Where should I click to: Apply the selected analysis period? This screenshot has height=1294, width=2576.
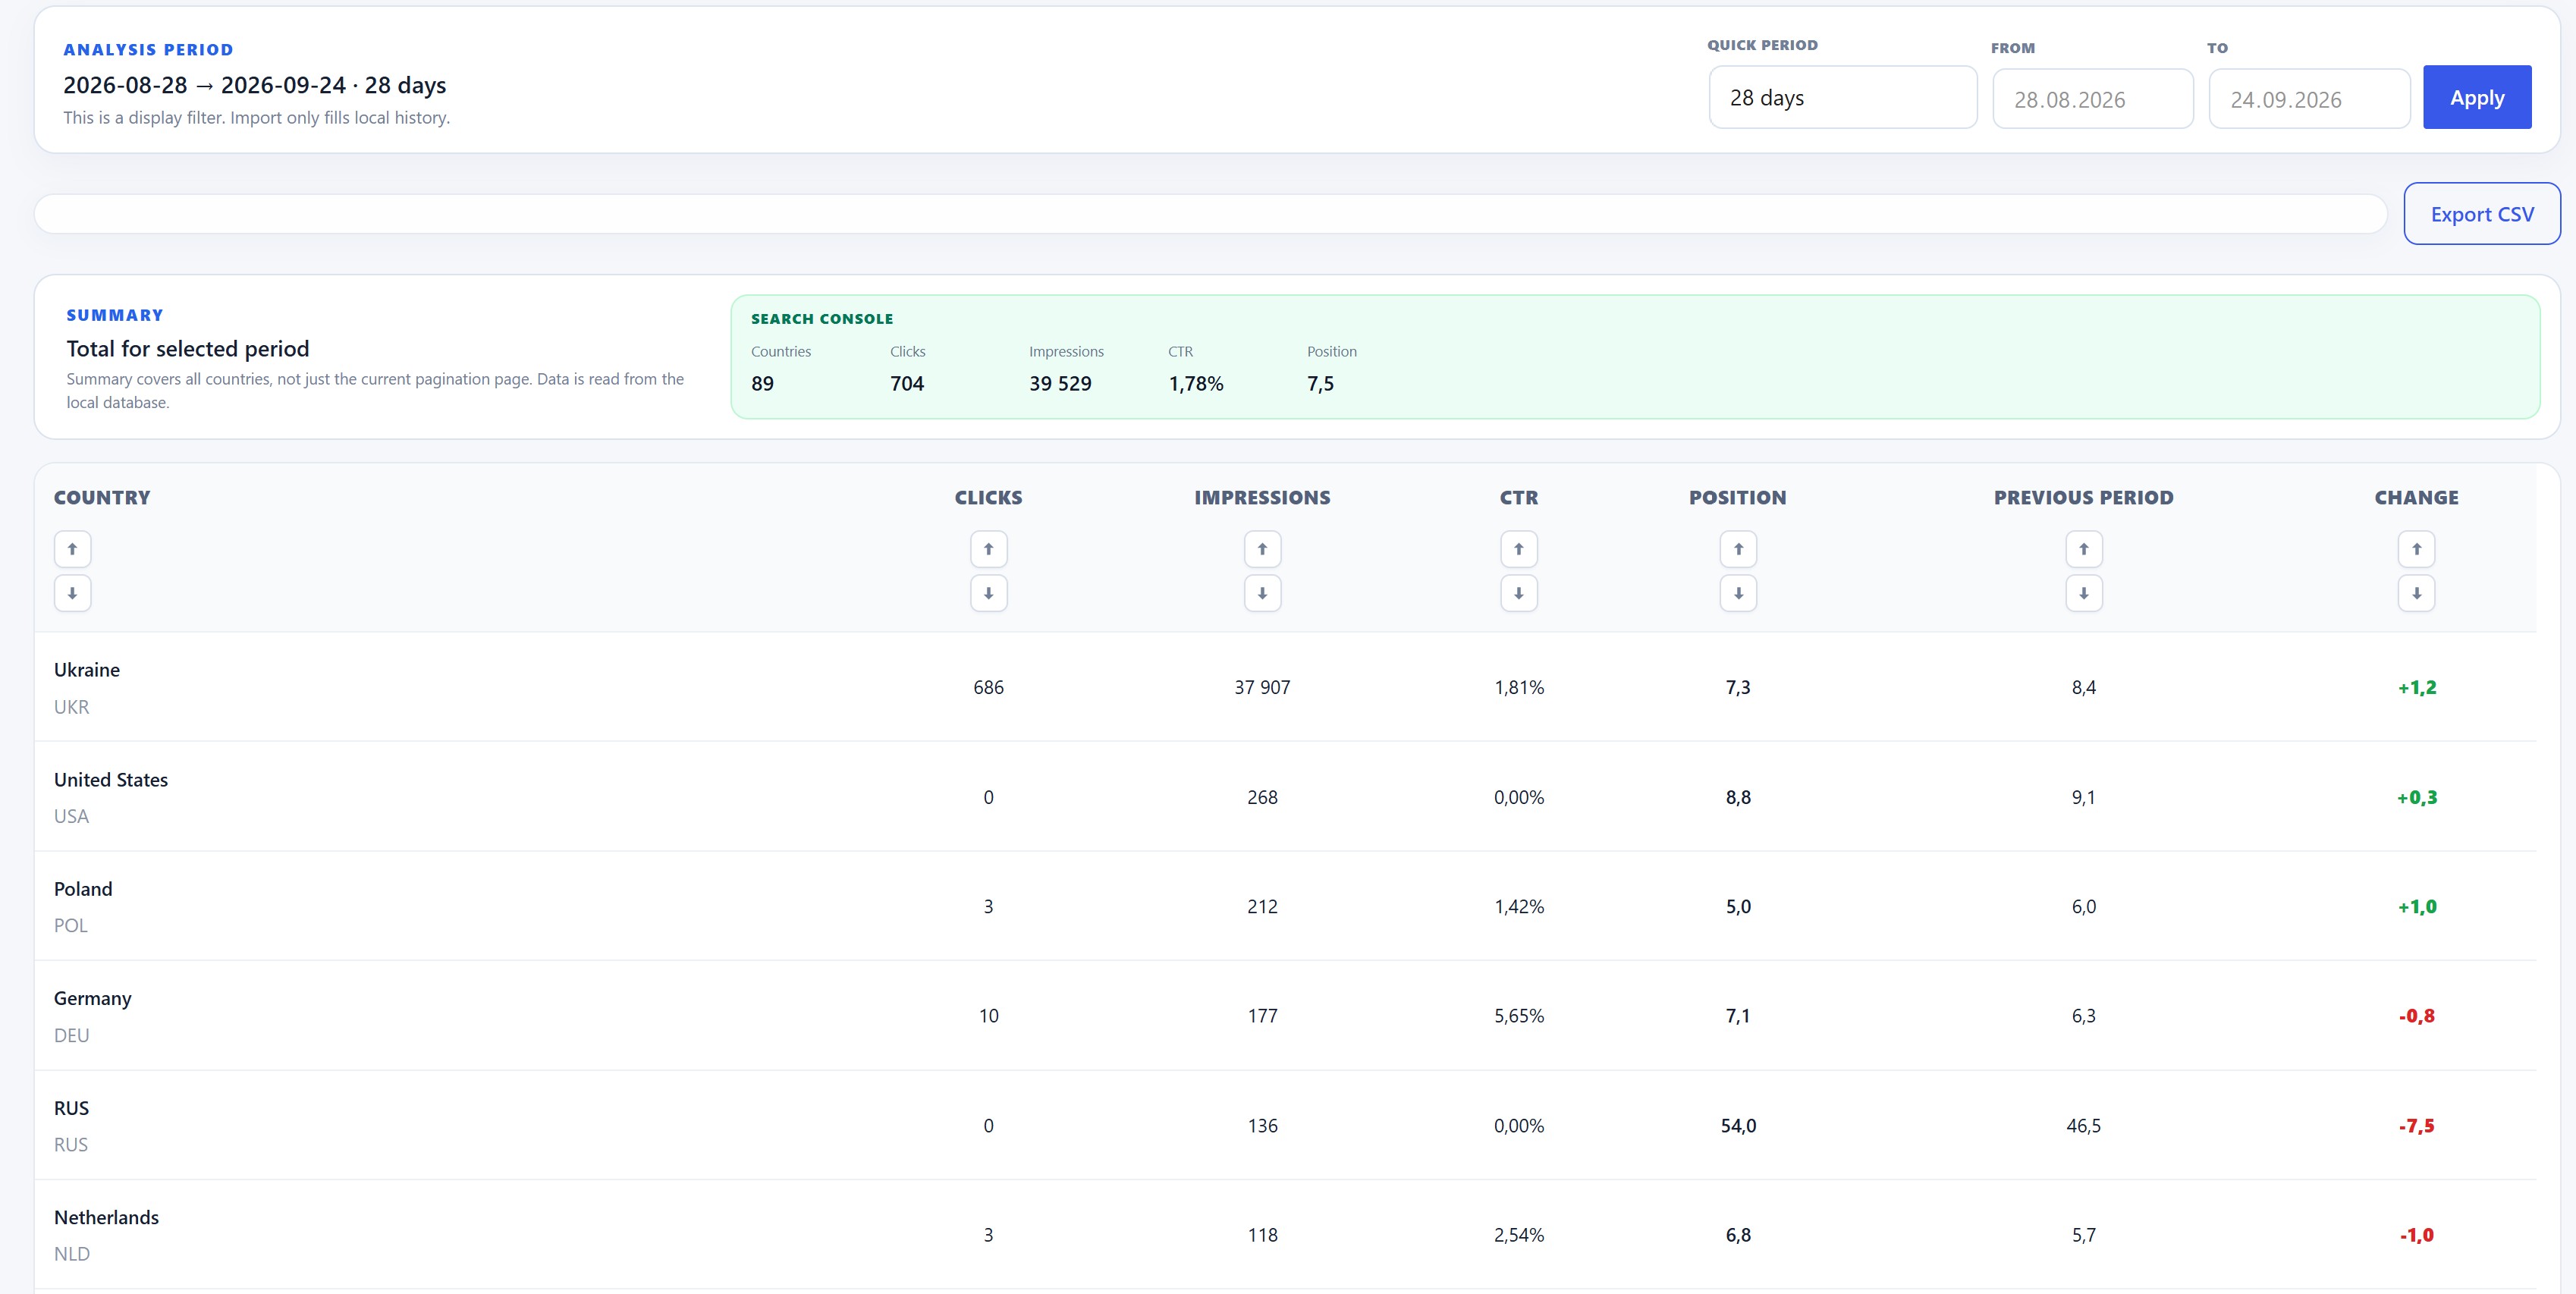pyautogui.click(x=2477, y=98)
